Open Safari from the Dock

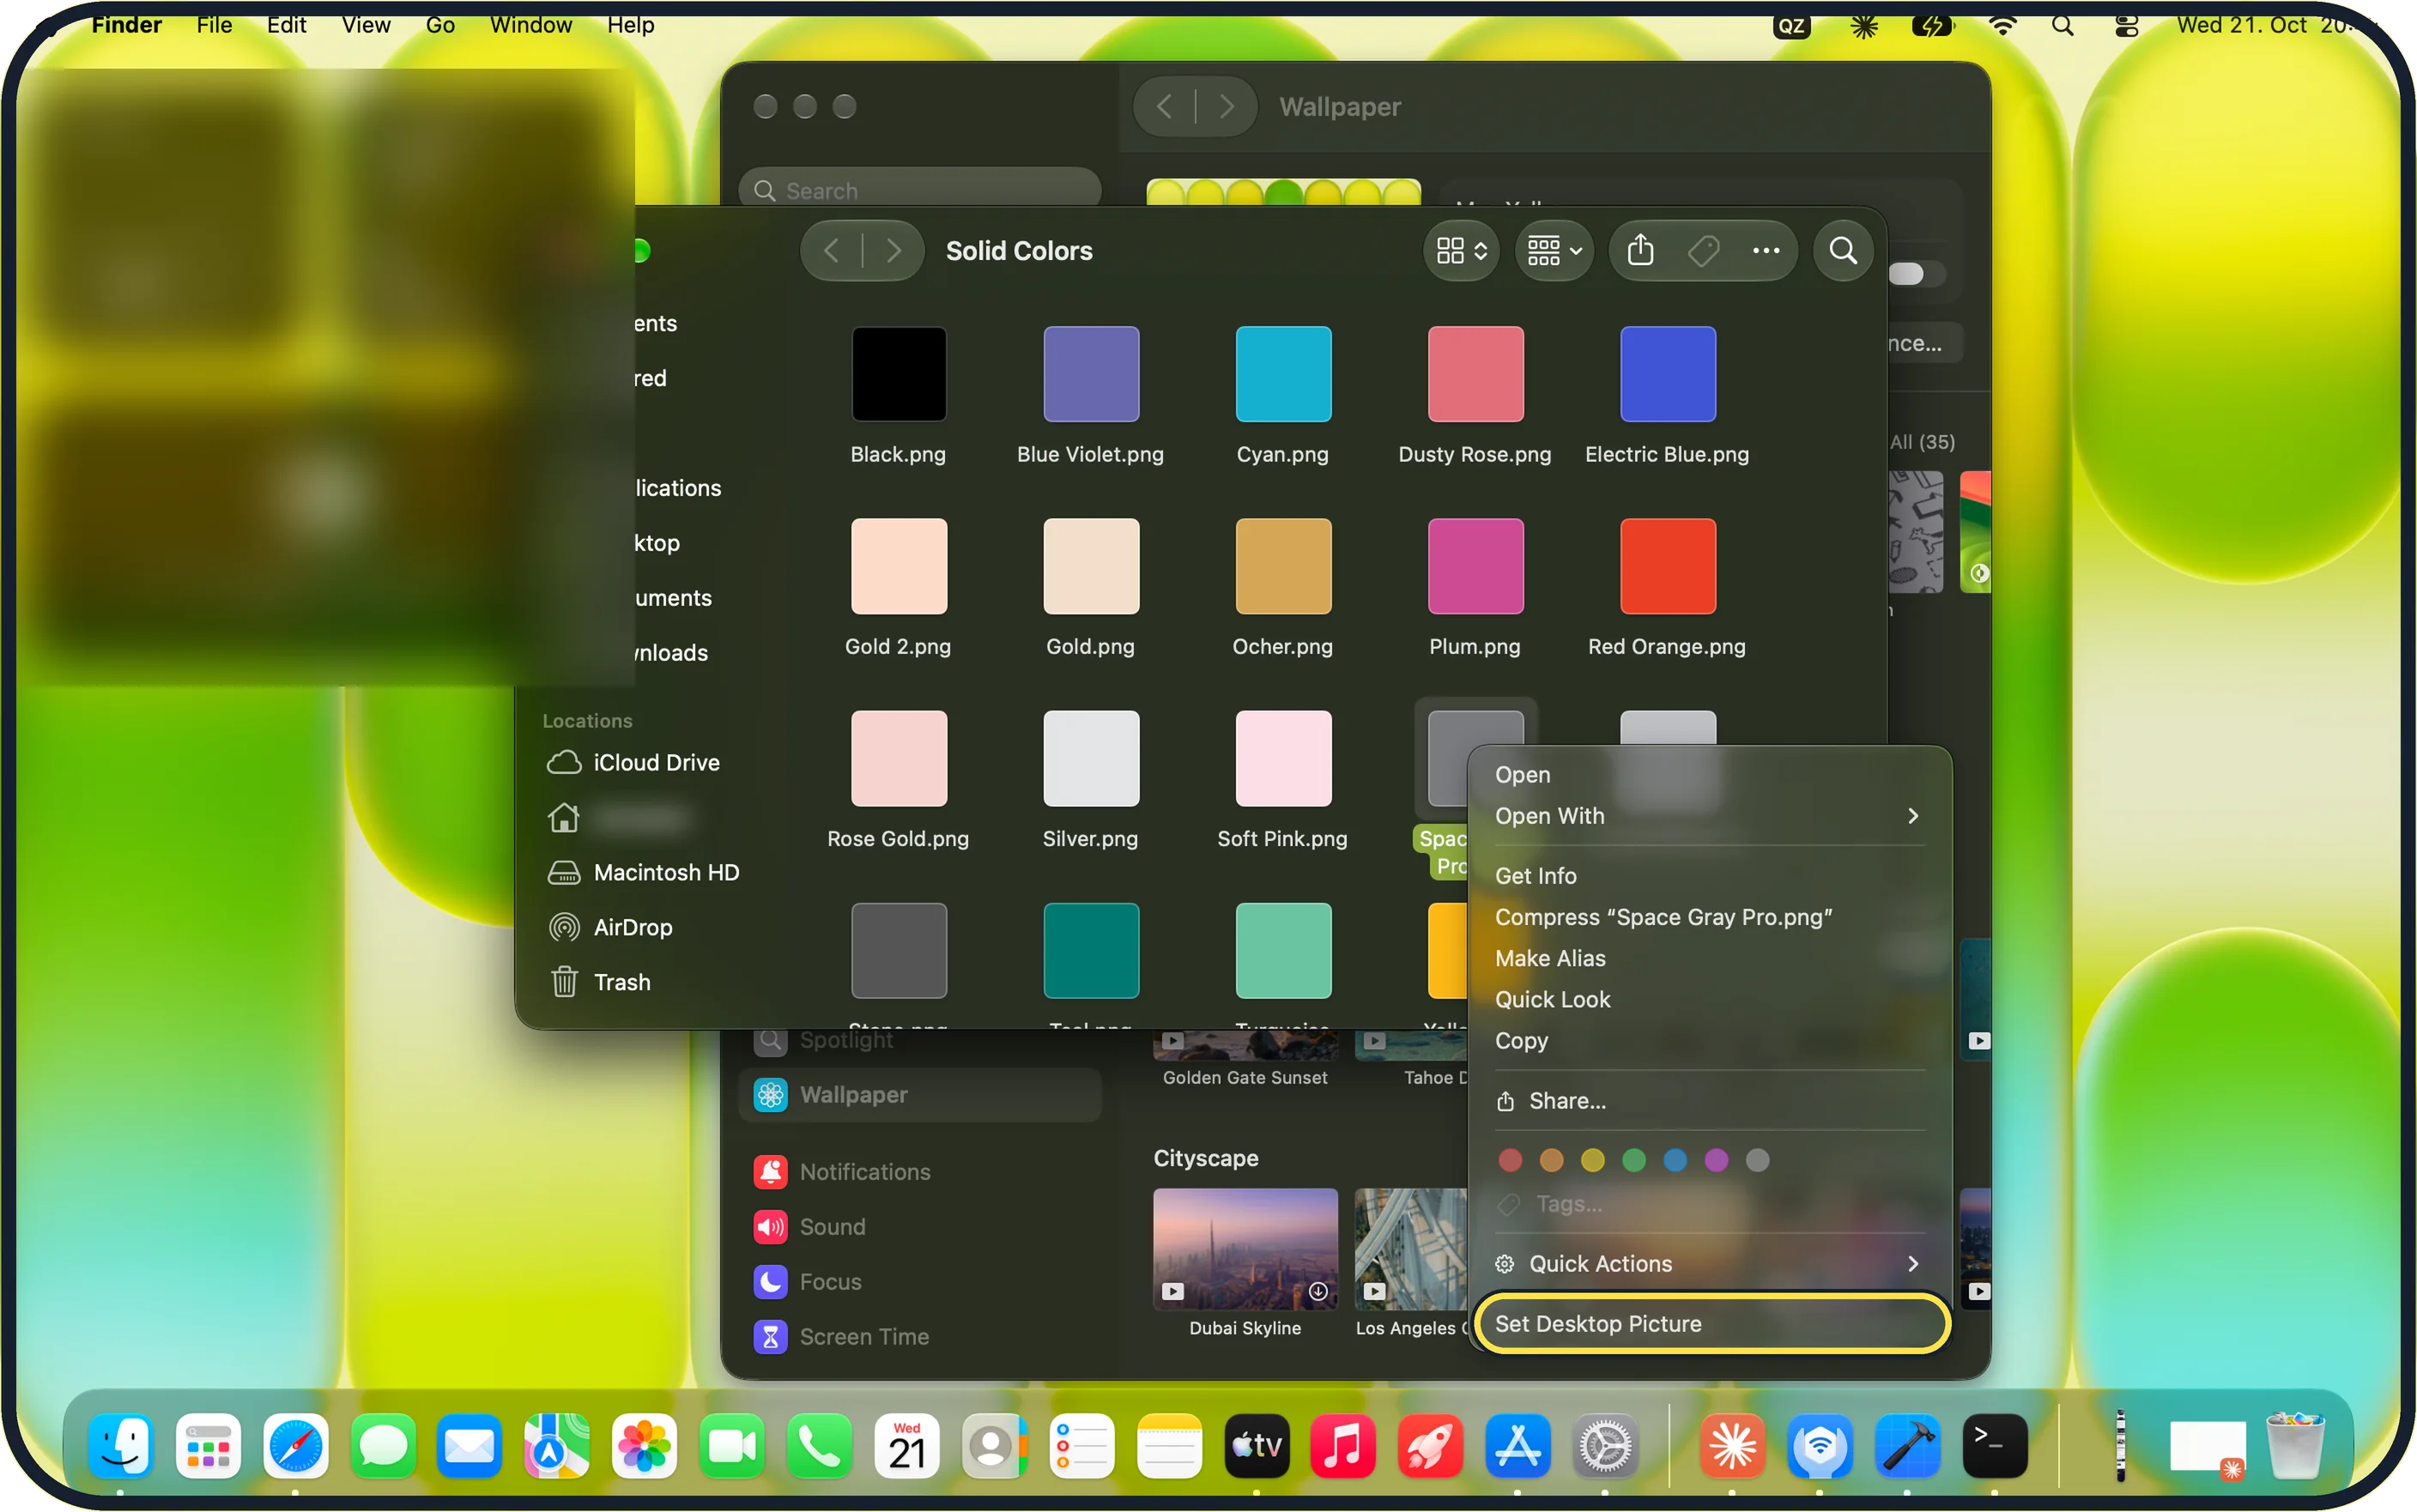click(x=295, y=1446)
